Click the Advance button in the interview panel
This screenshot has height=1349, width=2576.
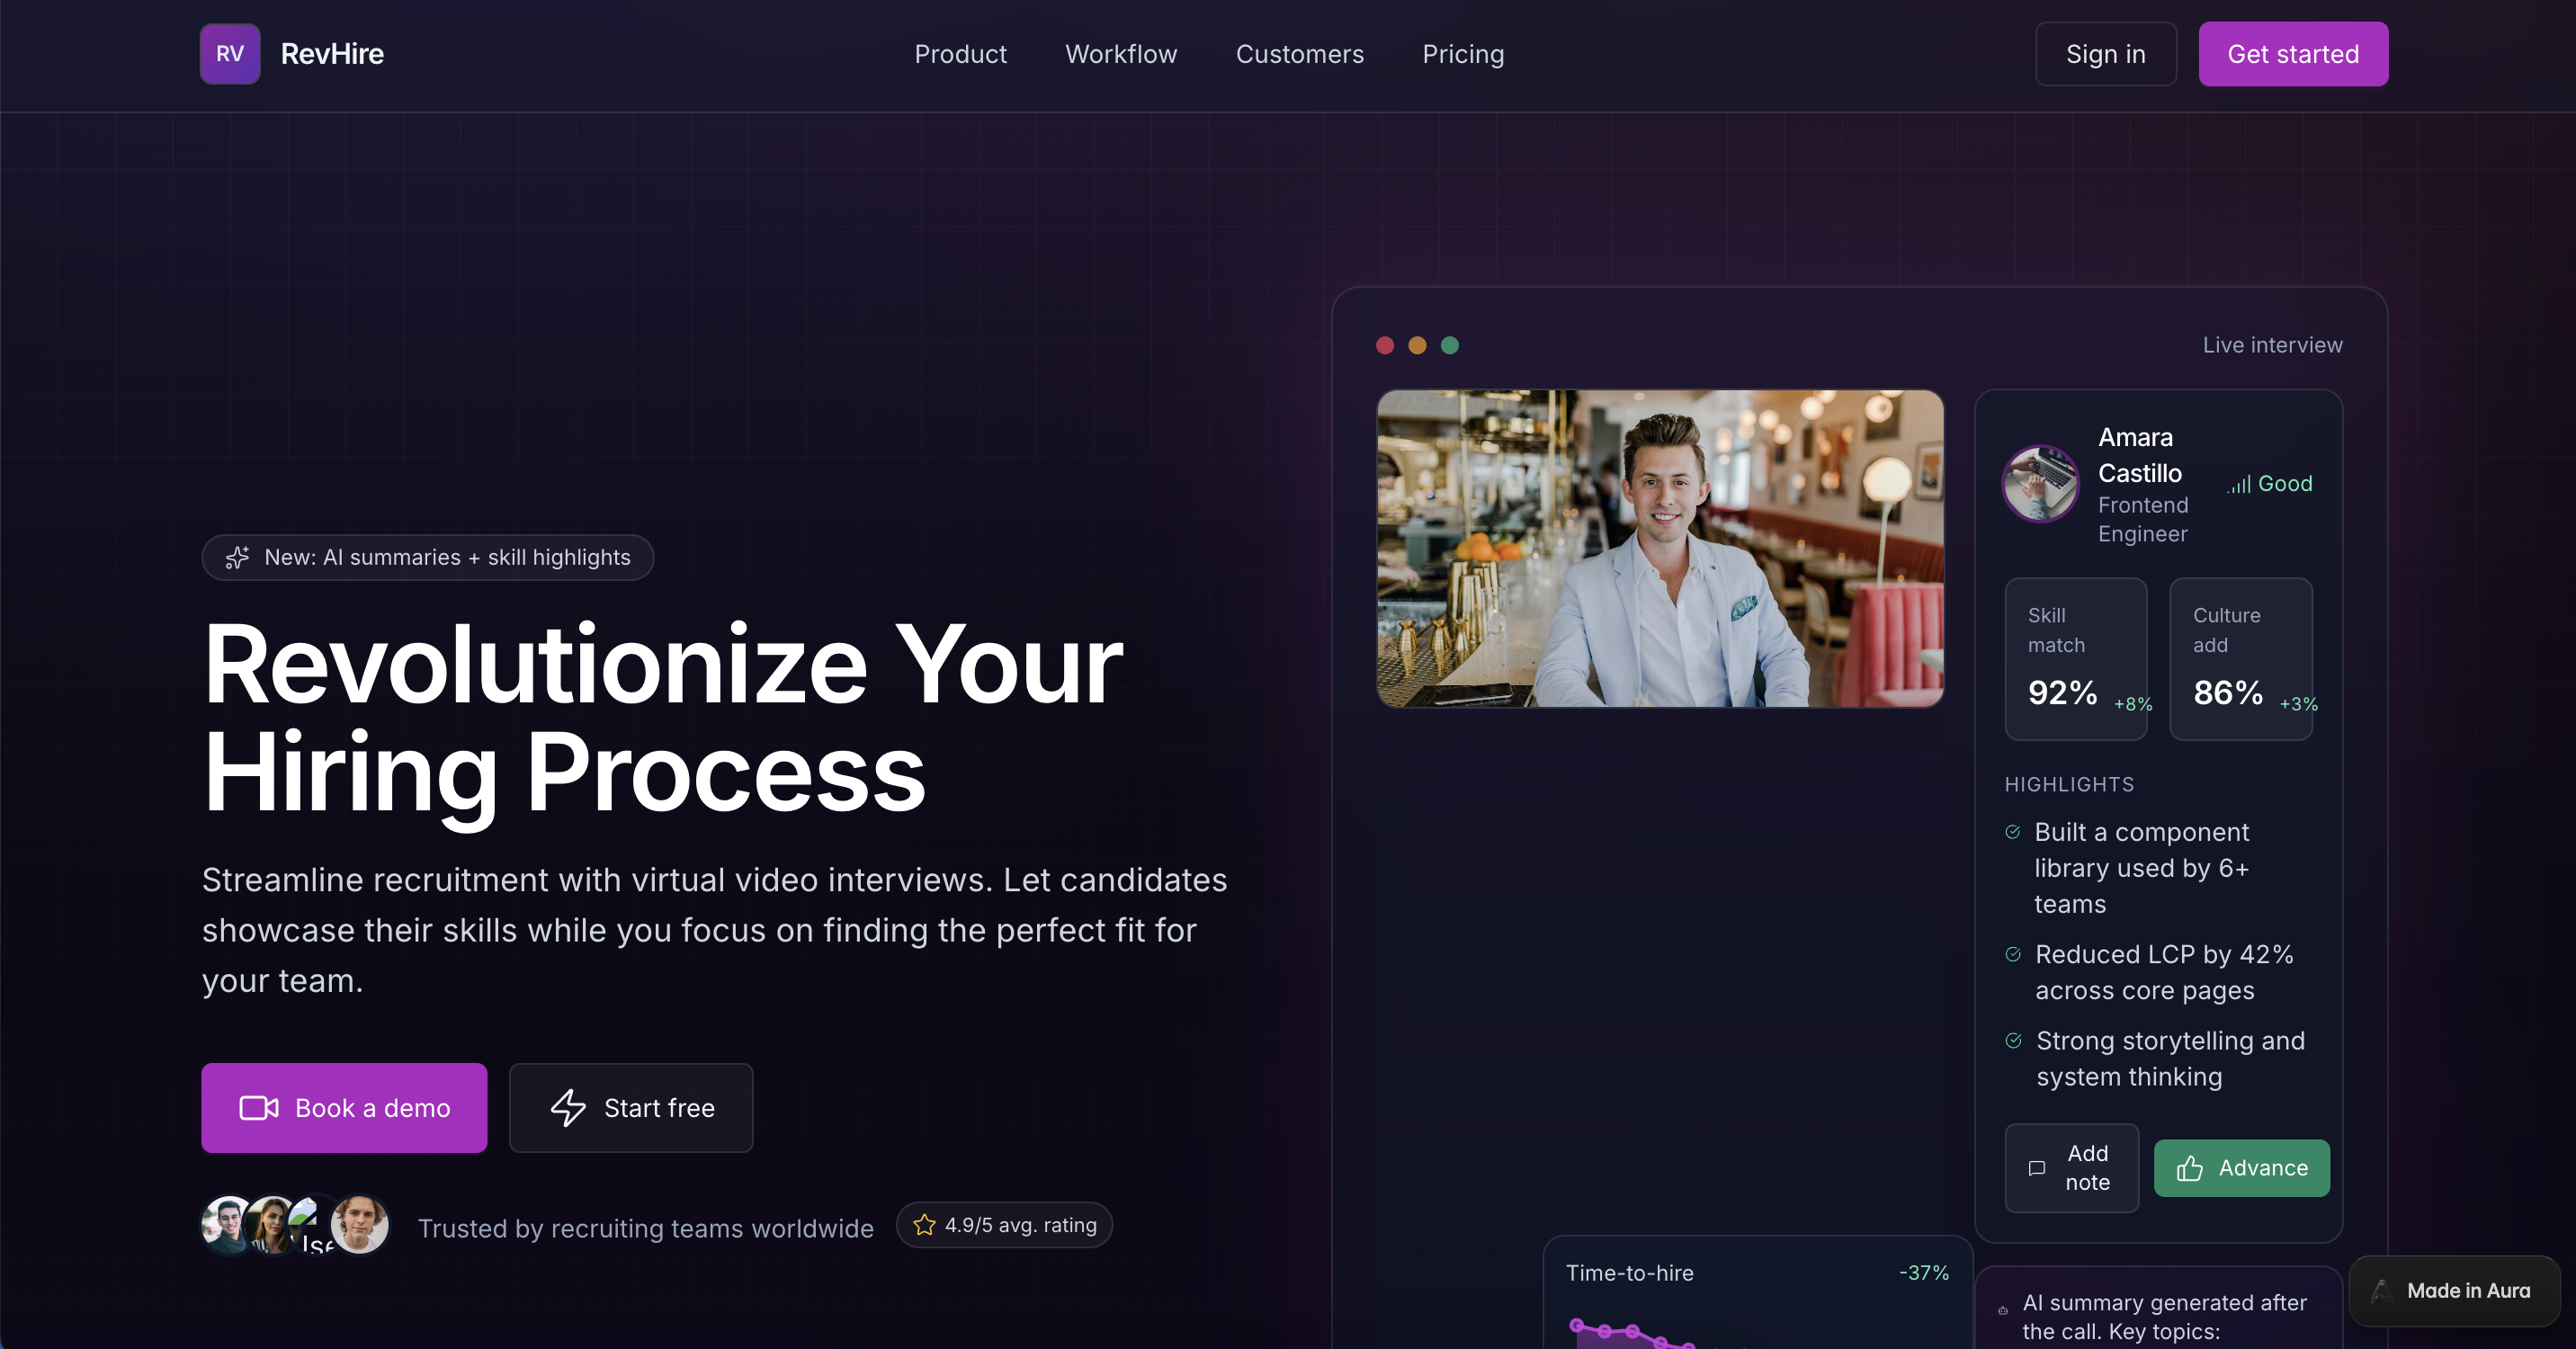coord(2242,1168)
